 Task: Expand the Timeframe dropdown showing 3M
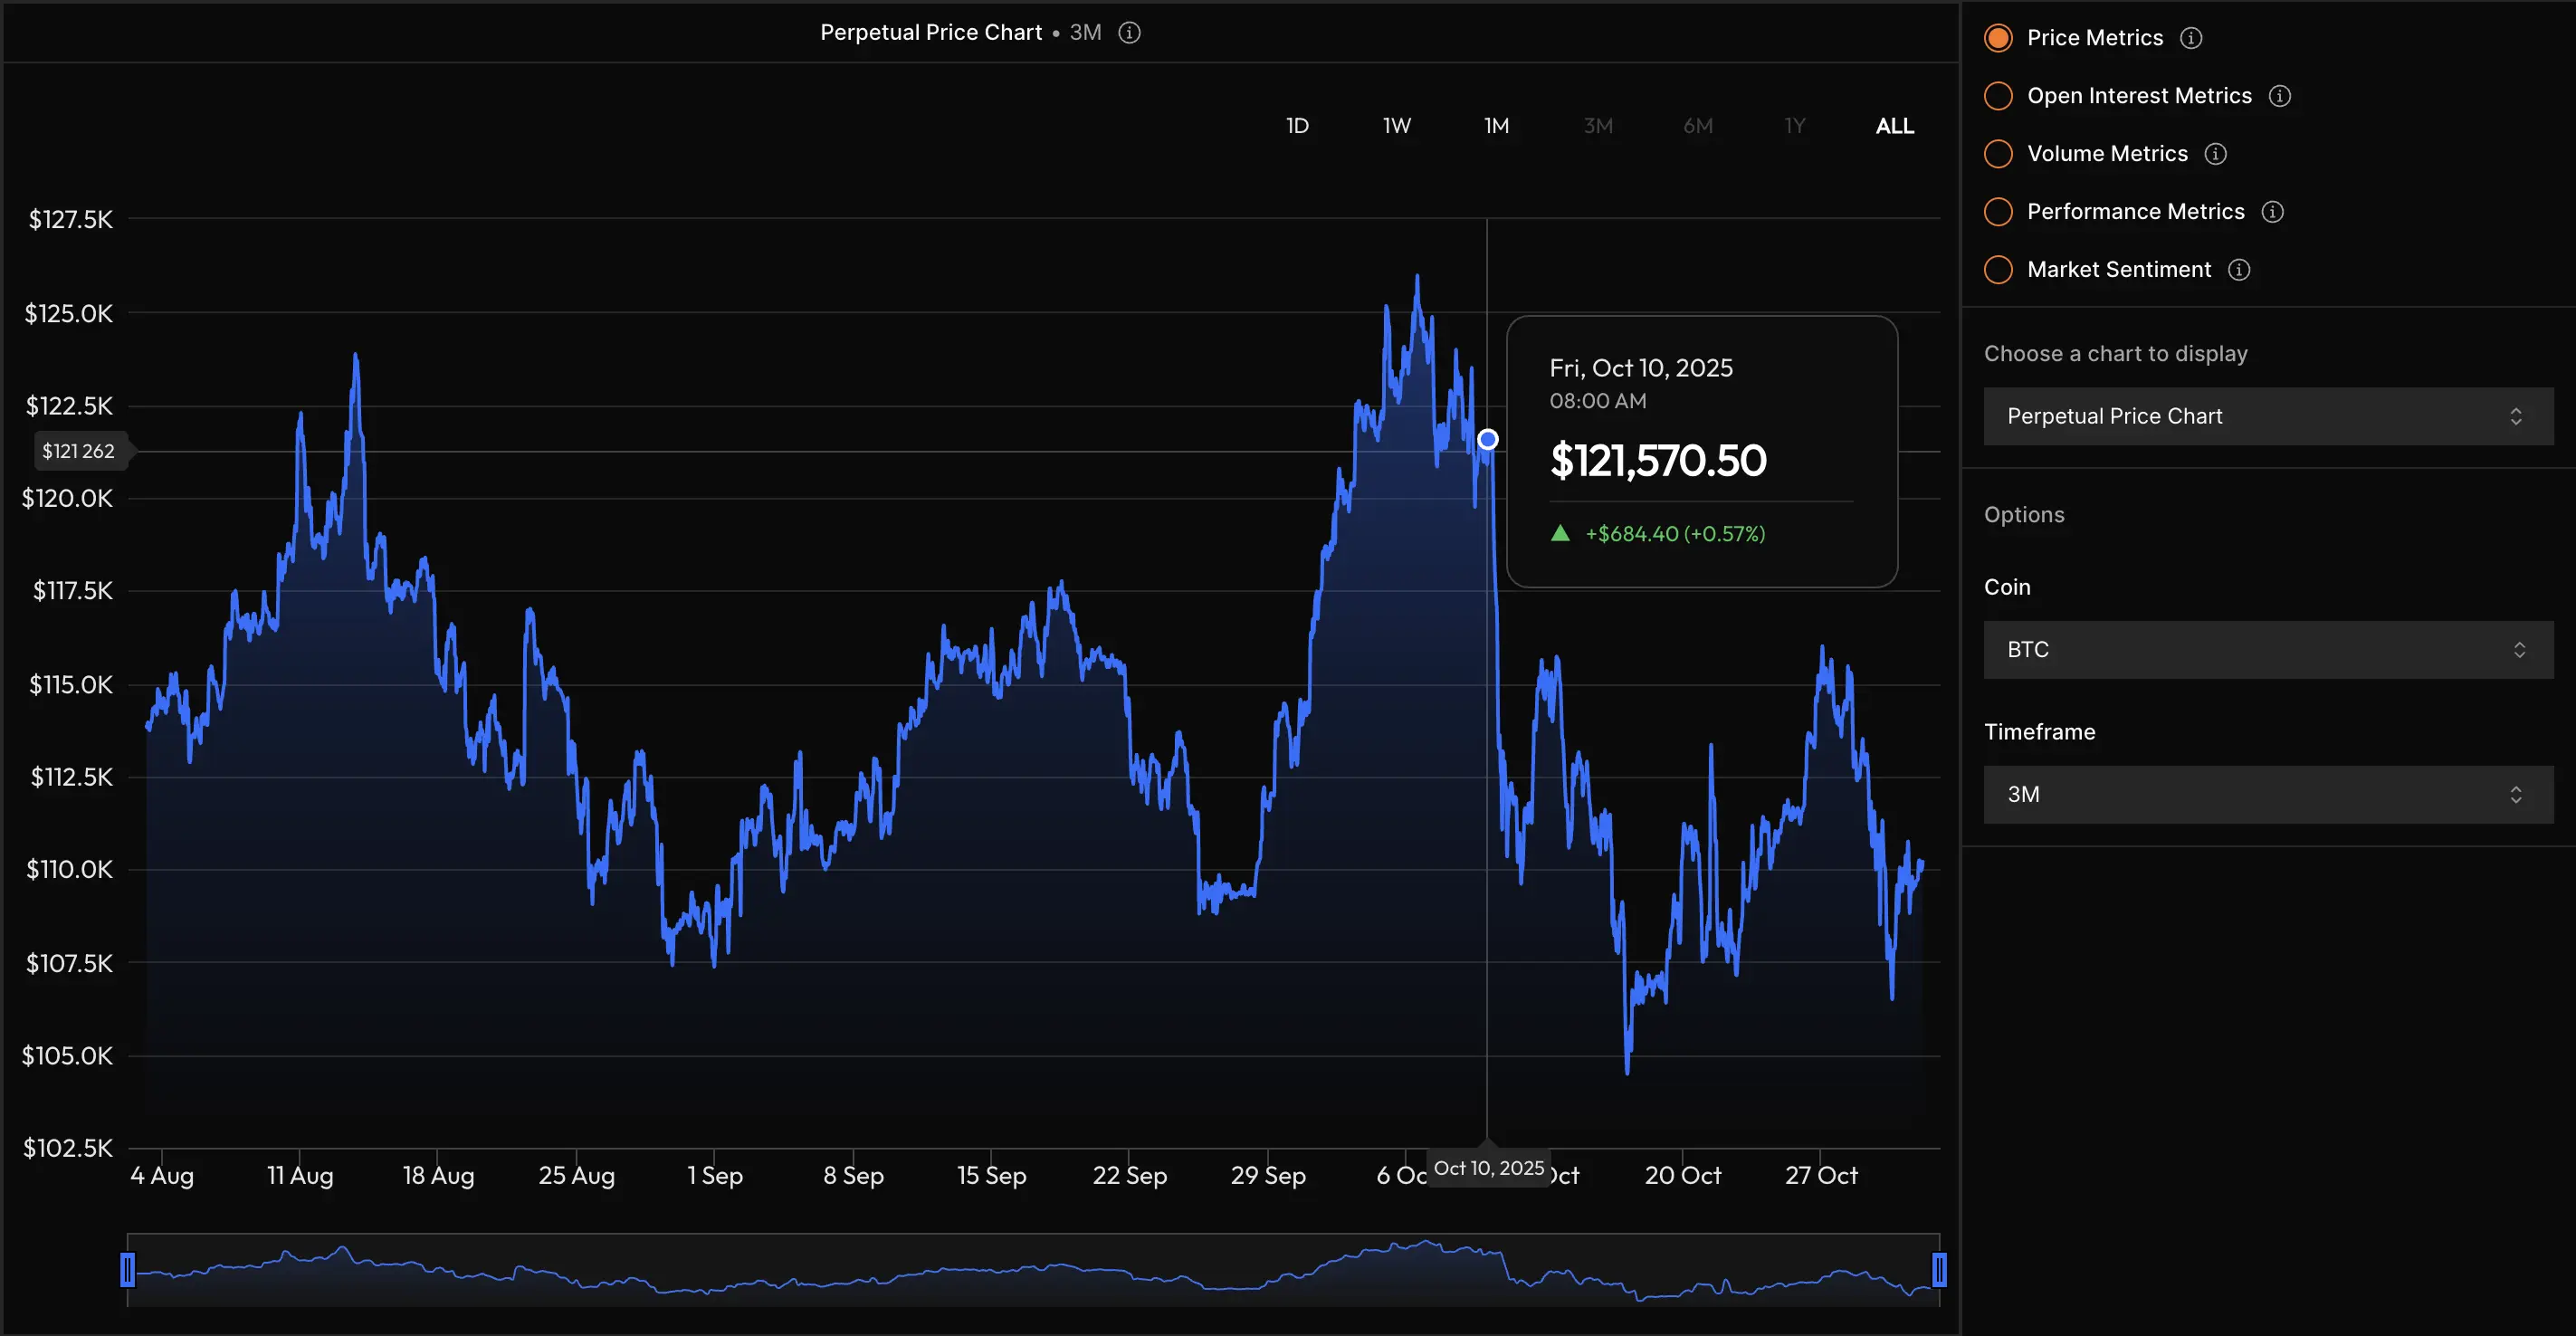2266,794
